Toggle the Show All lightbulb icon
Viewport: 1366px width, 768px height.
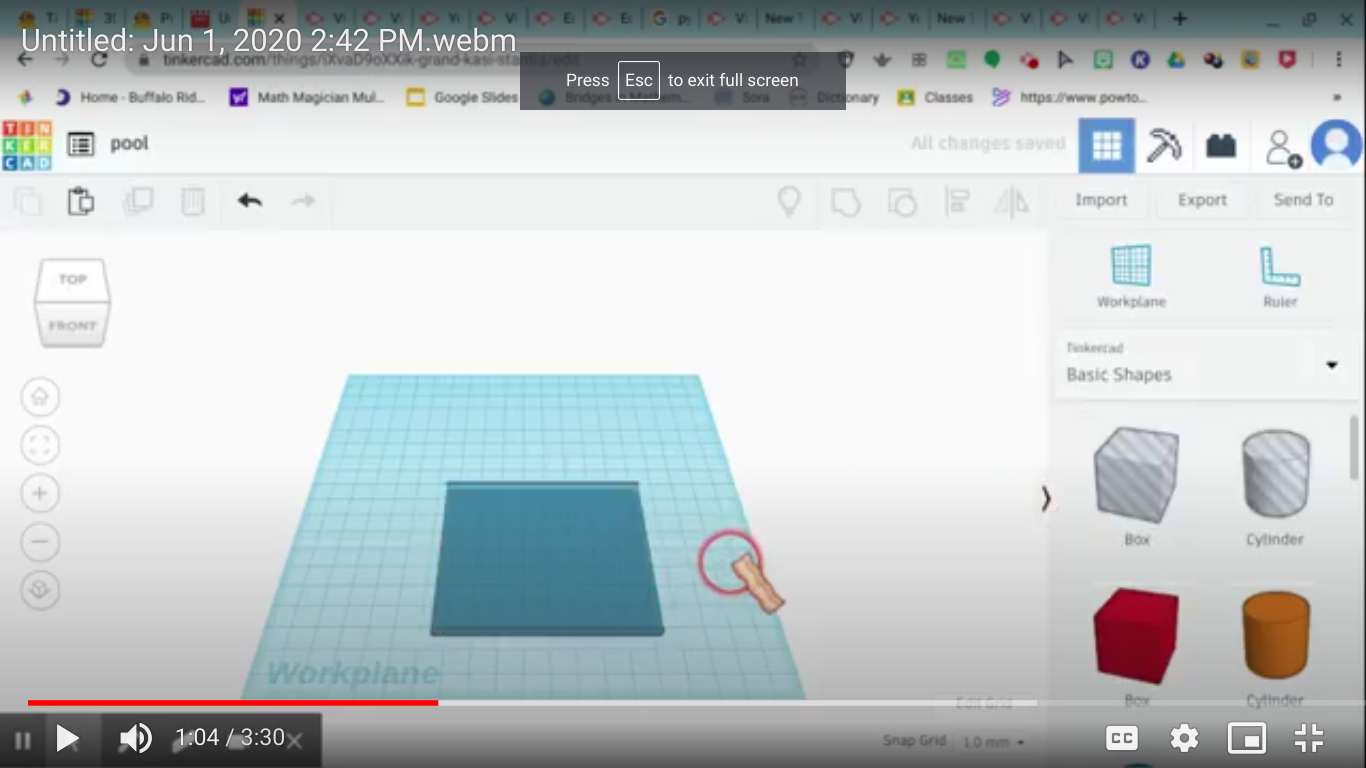pos(789,202)
